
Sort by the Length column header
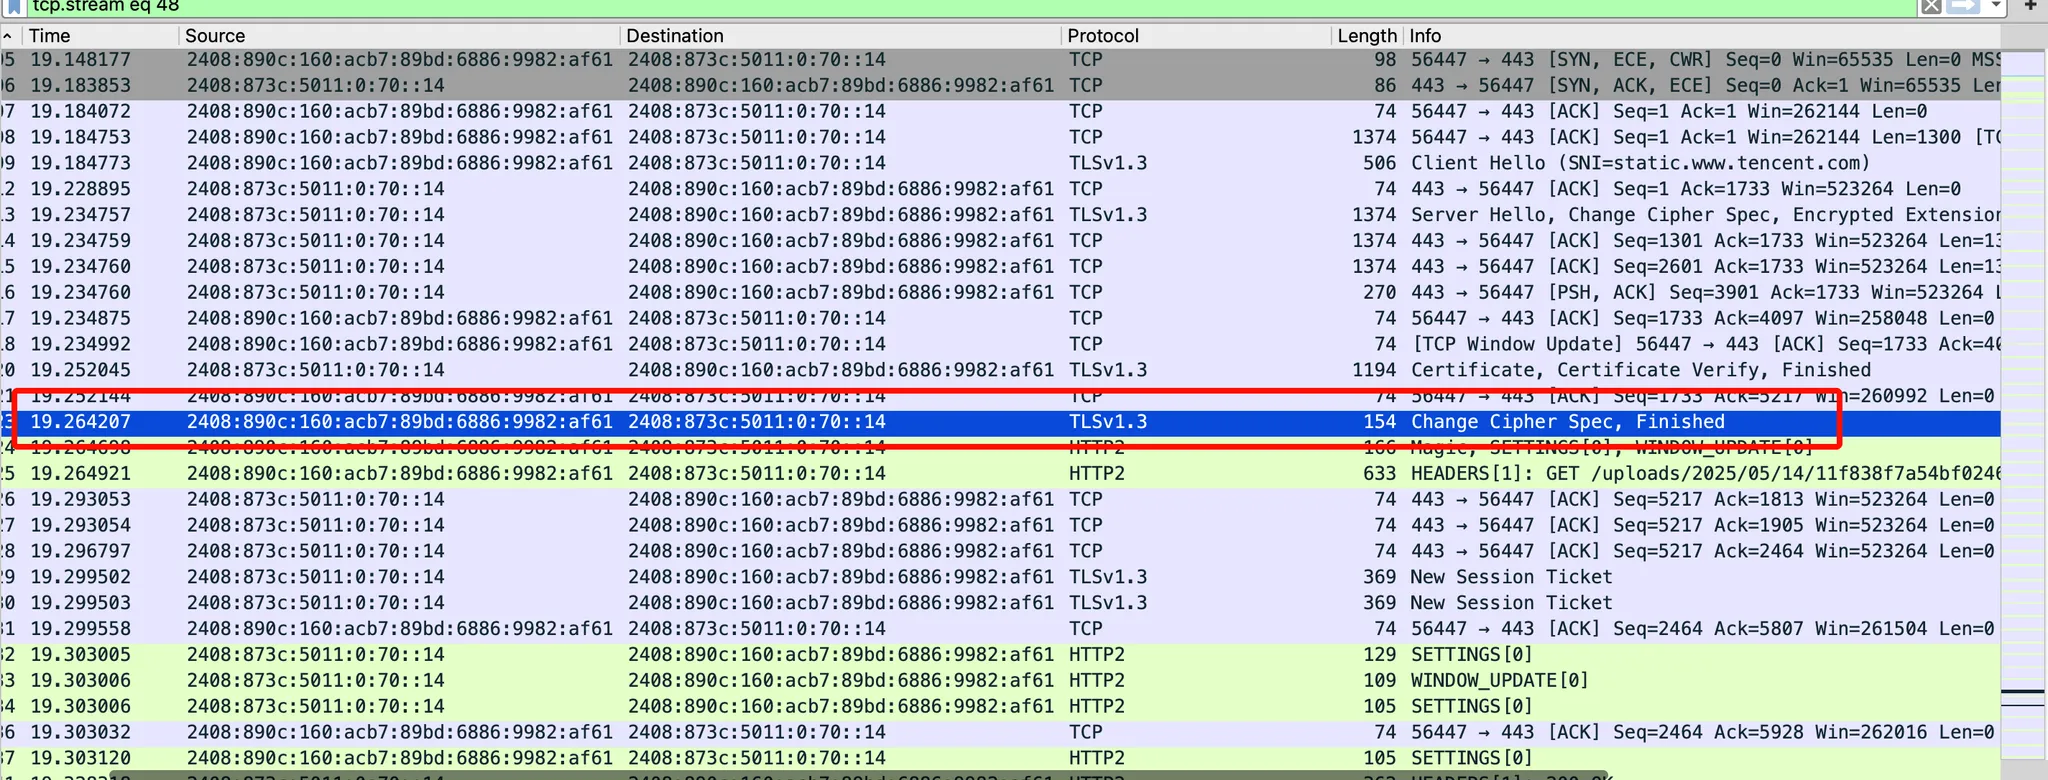tap(1367, 36)
